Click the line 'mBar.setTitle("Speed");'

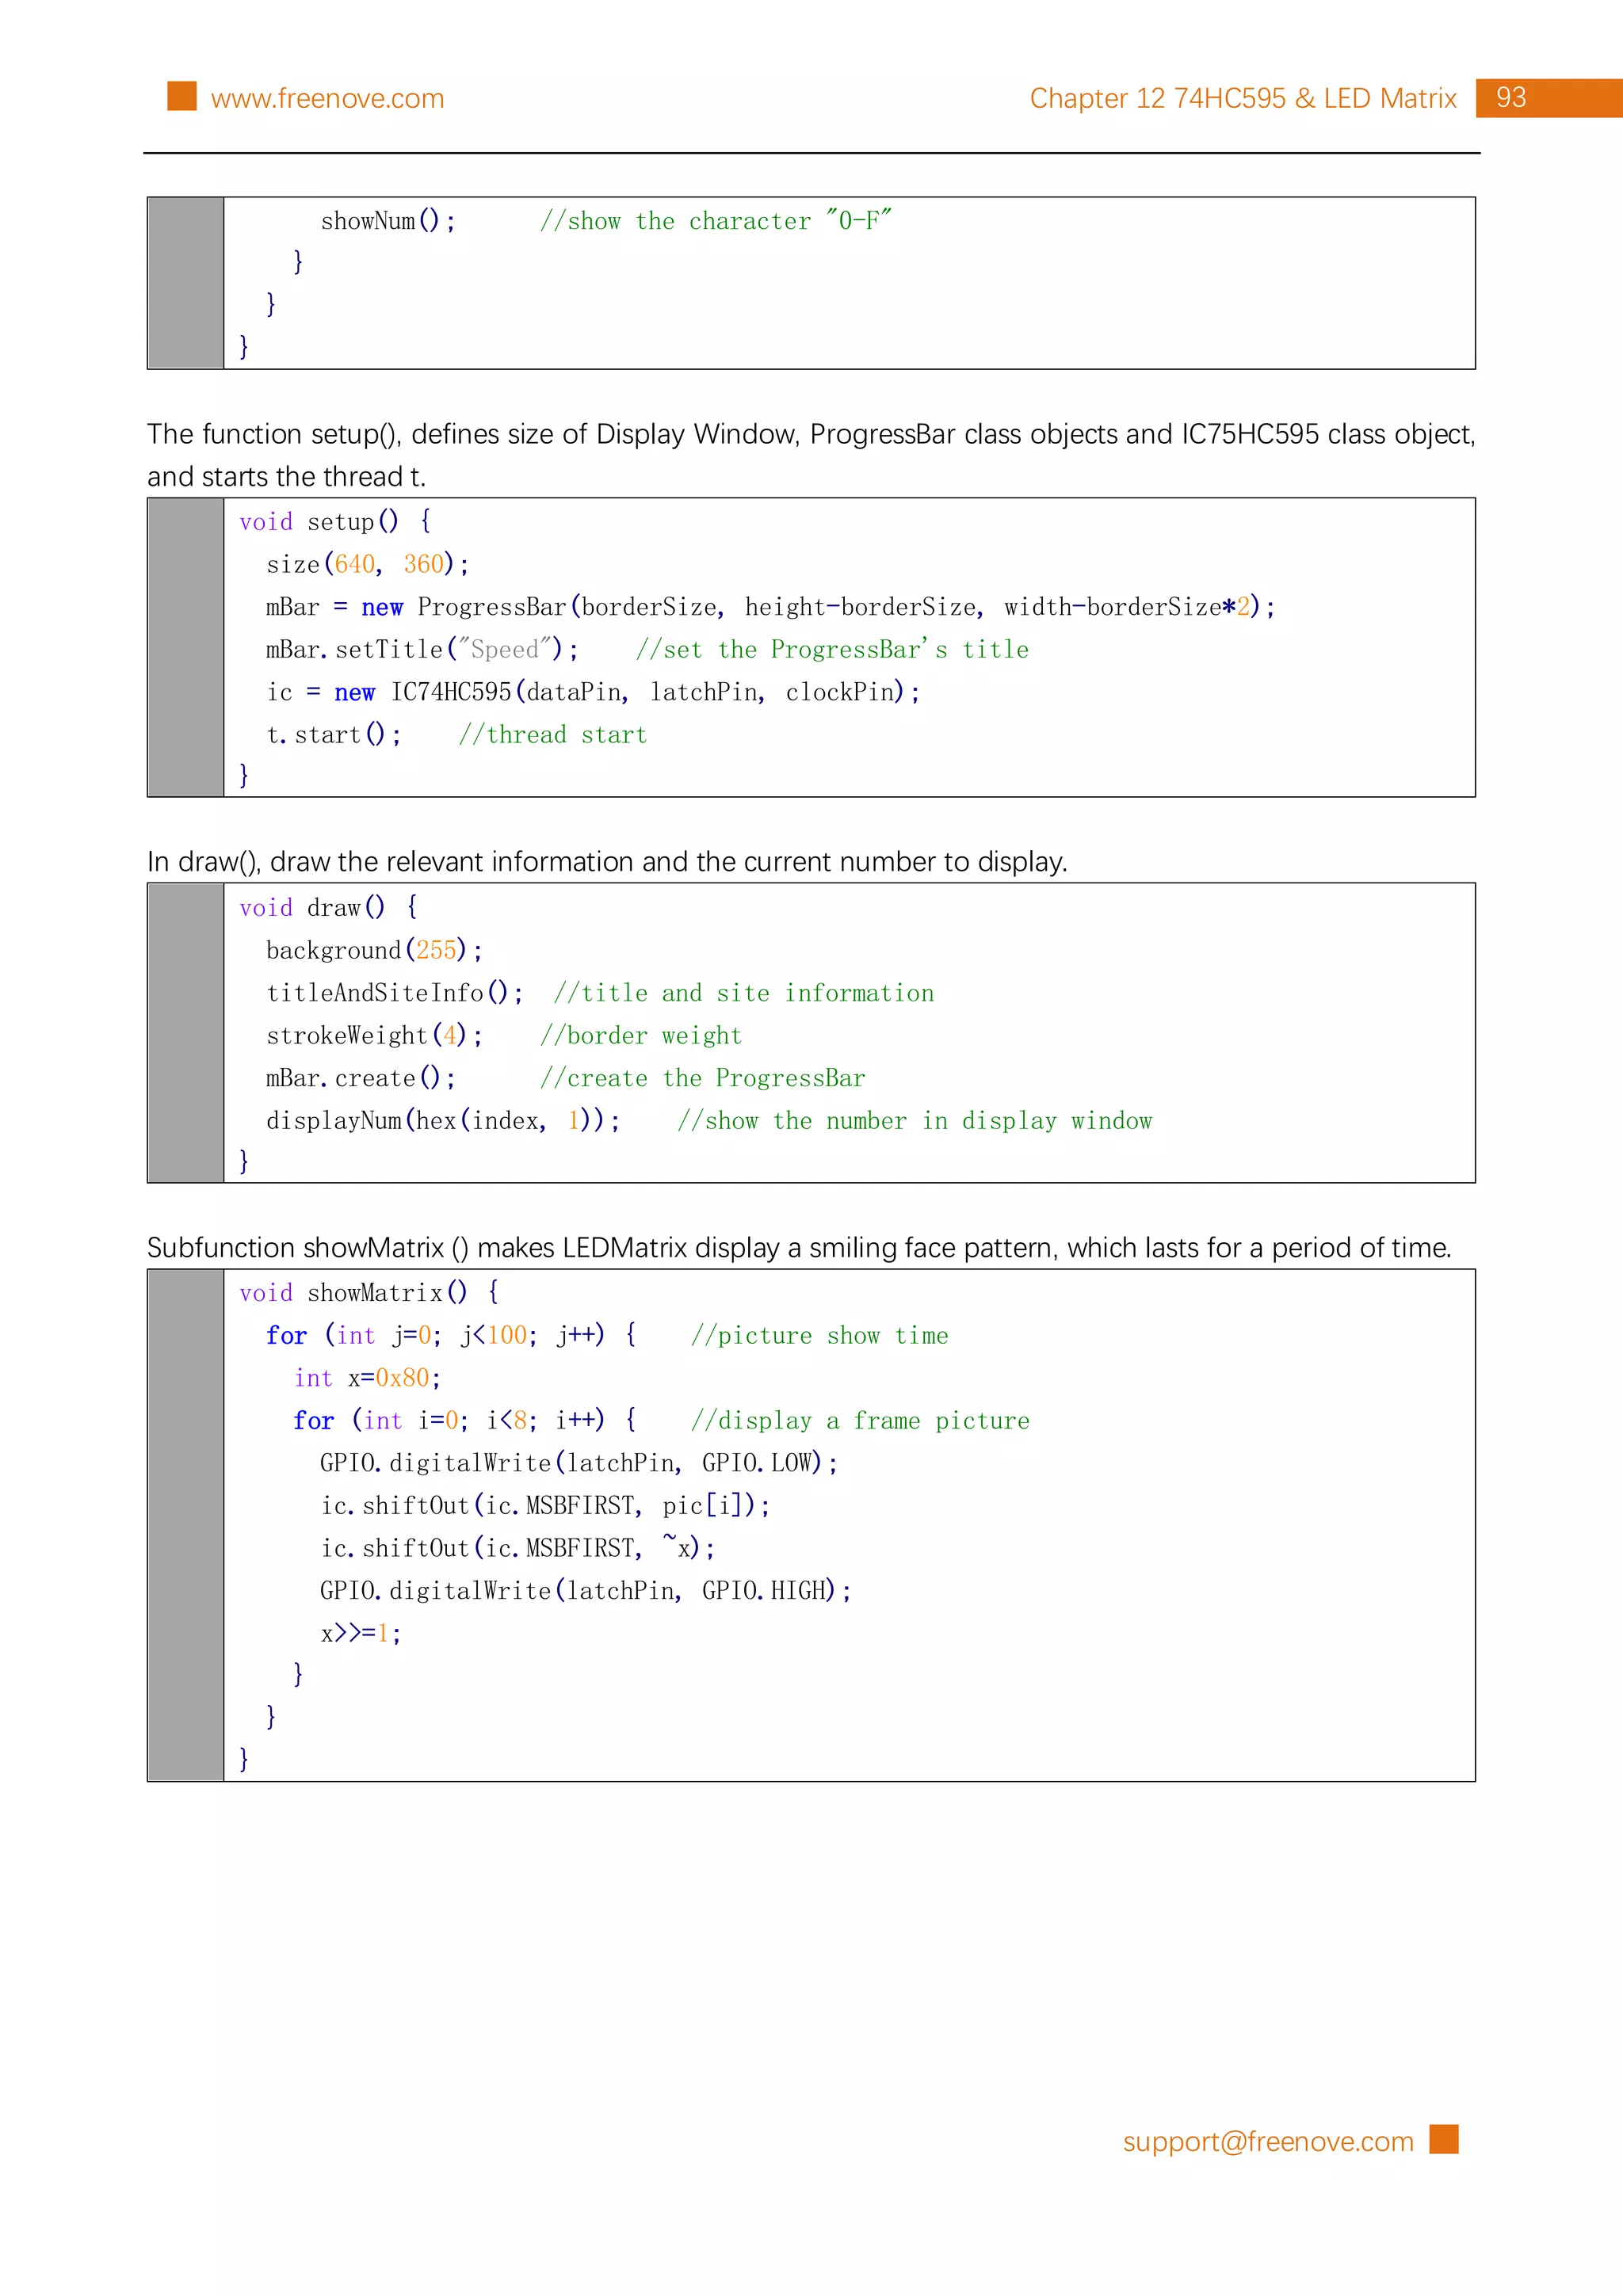(x=422, y=649)
